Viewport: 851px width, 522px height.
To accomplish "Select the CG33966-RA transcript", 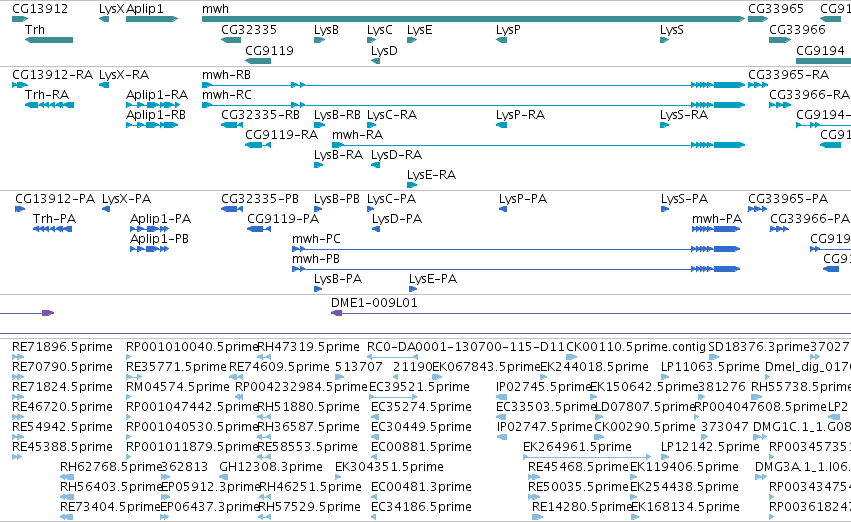I will (780, 105).
